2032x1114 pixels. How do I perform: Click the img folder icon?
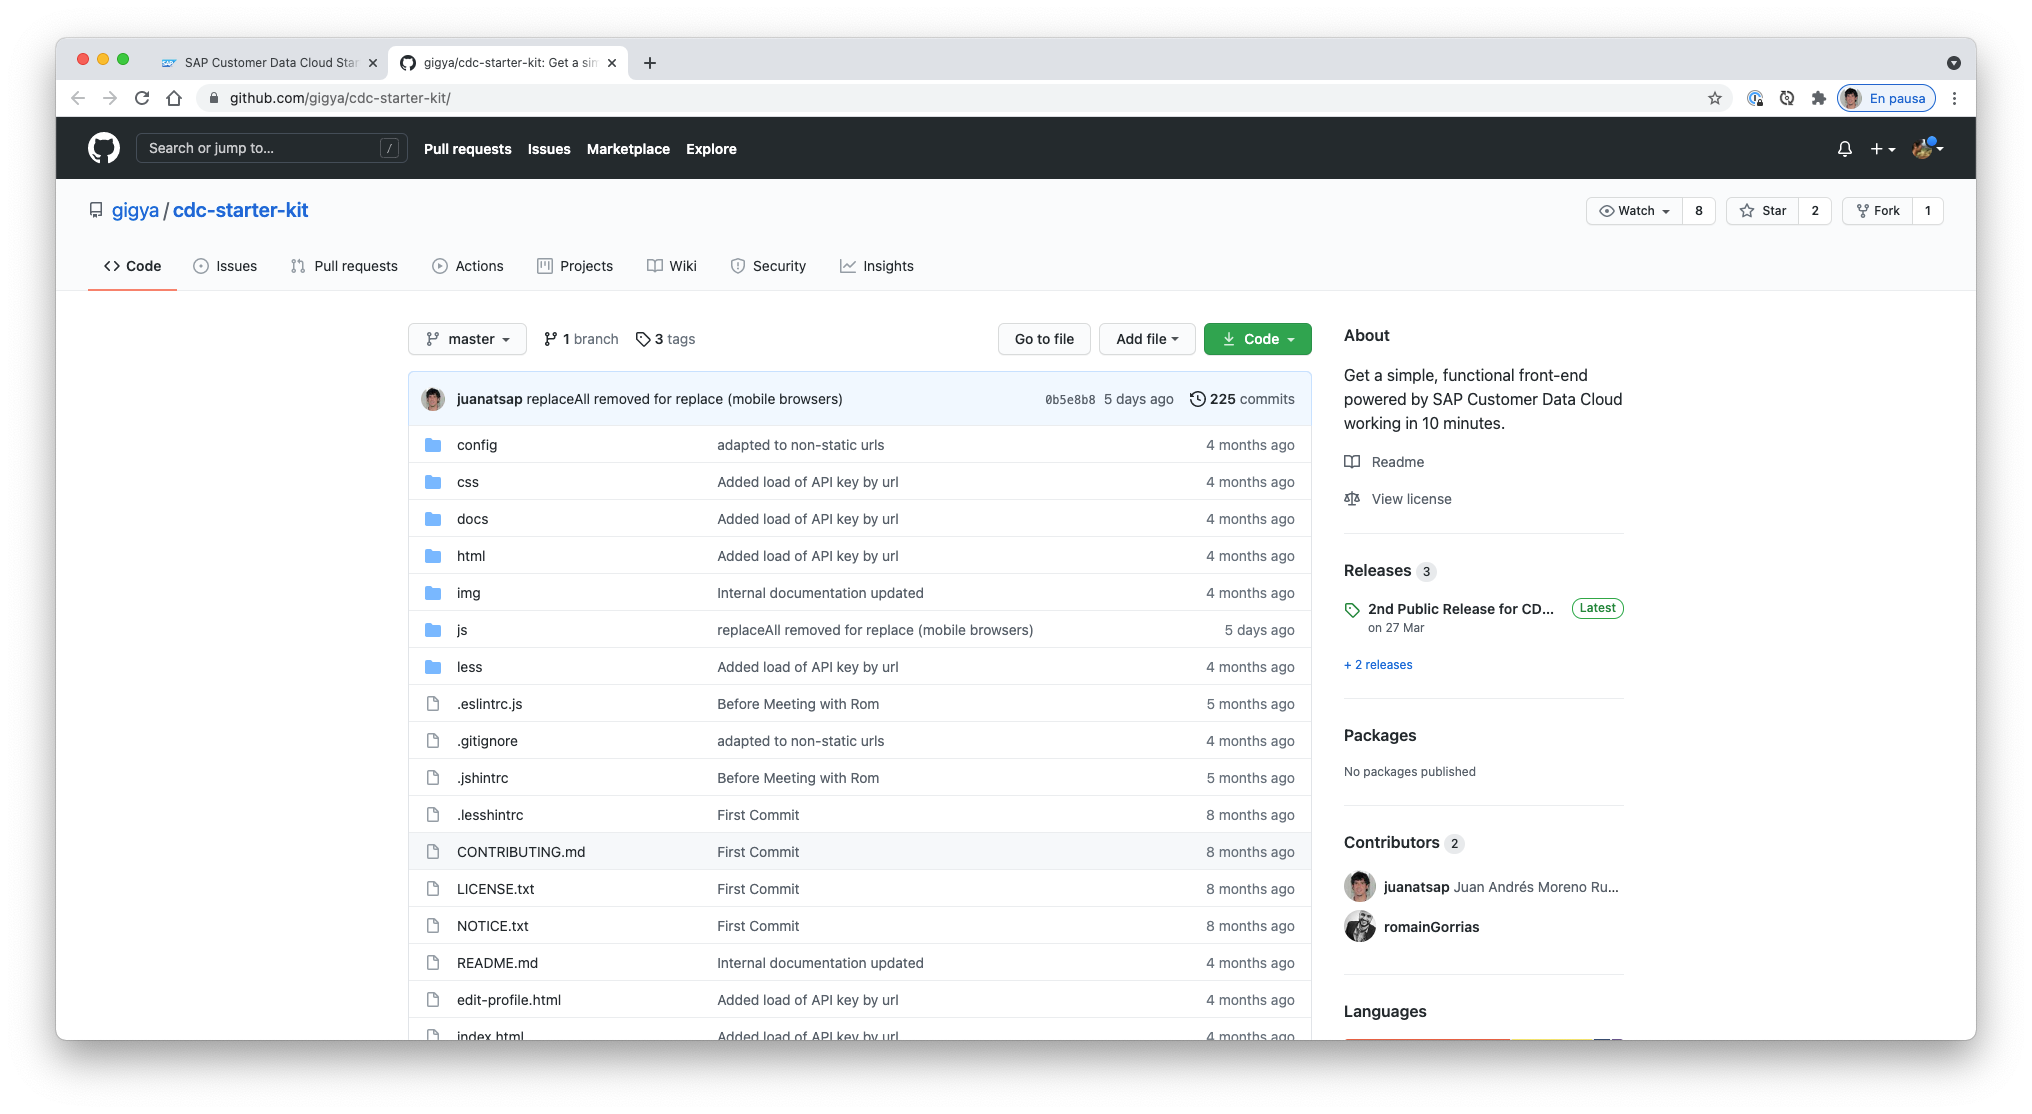[x=433, y=593]
